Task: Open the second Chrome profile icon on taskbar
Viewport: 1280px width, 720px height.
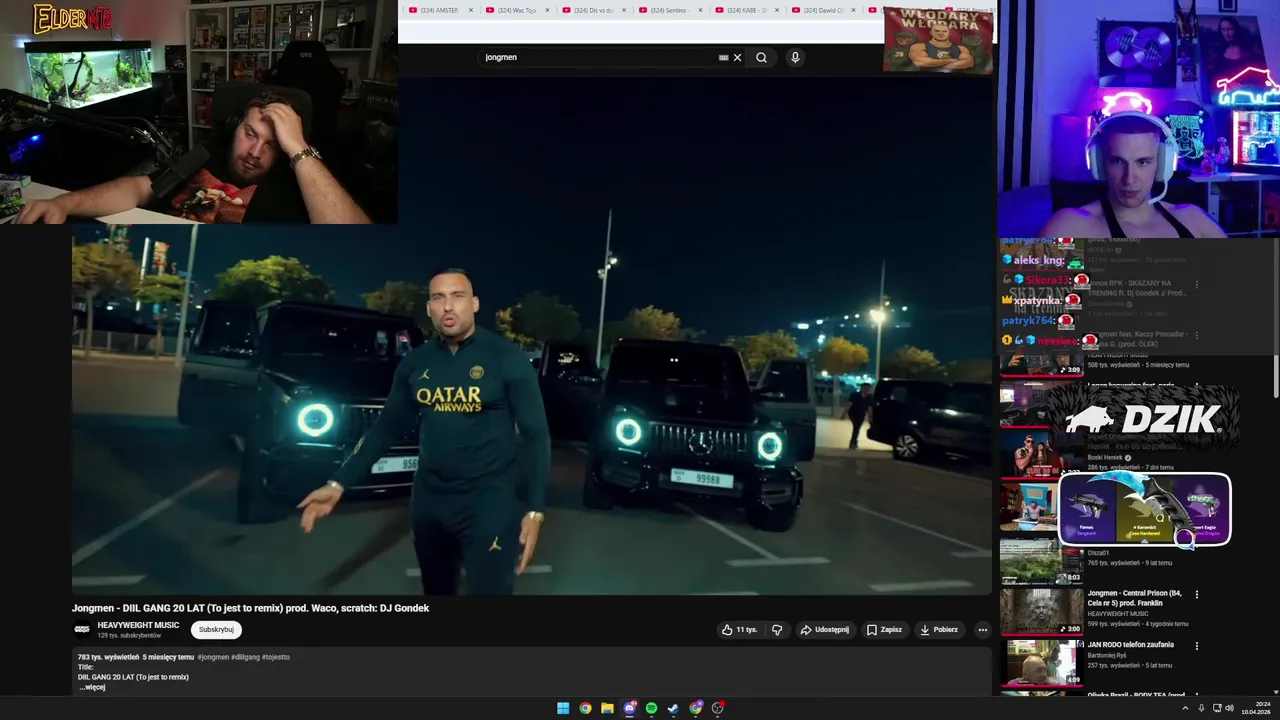Action: click(x=696, y=708)
